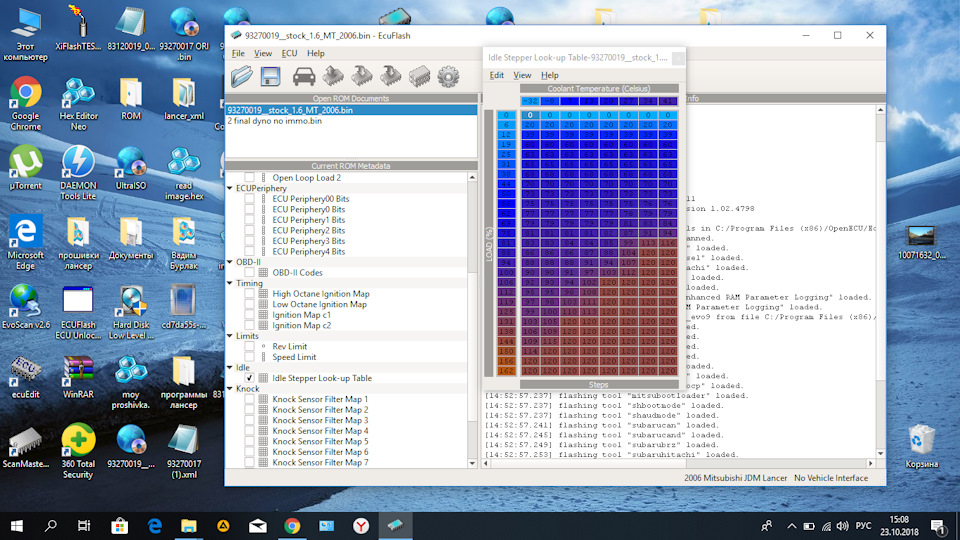Open Hard Disk Low Level desktop icon

tap(131, 312)
